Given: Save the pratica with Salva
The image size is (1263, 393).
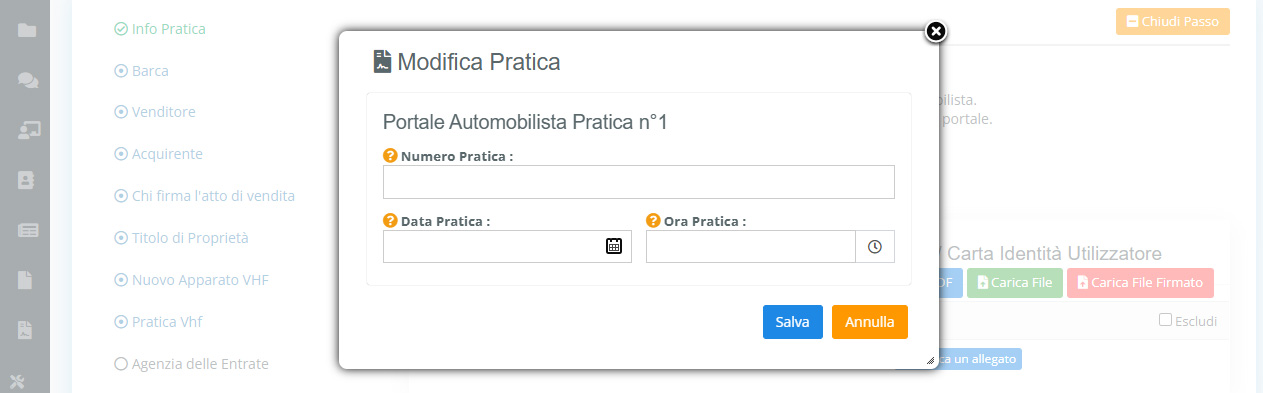Looking at the screenshot, I should [792, 322].
